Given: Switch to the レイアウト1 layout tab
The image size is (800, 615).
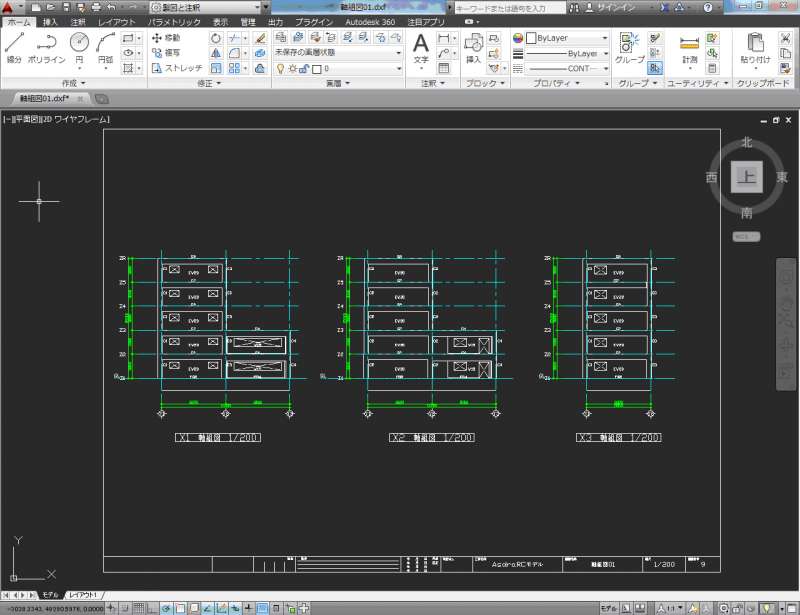Looking at the screenshot, I should (84, 594).
